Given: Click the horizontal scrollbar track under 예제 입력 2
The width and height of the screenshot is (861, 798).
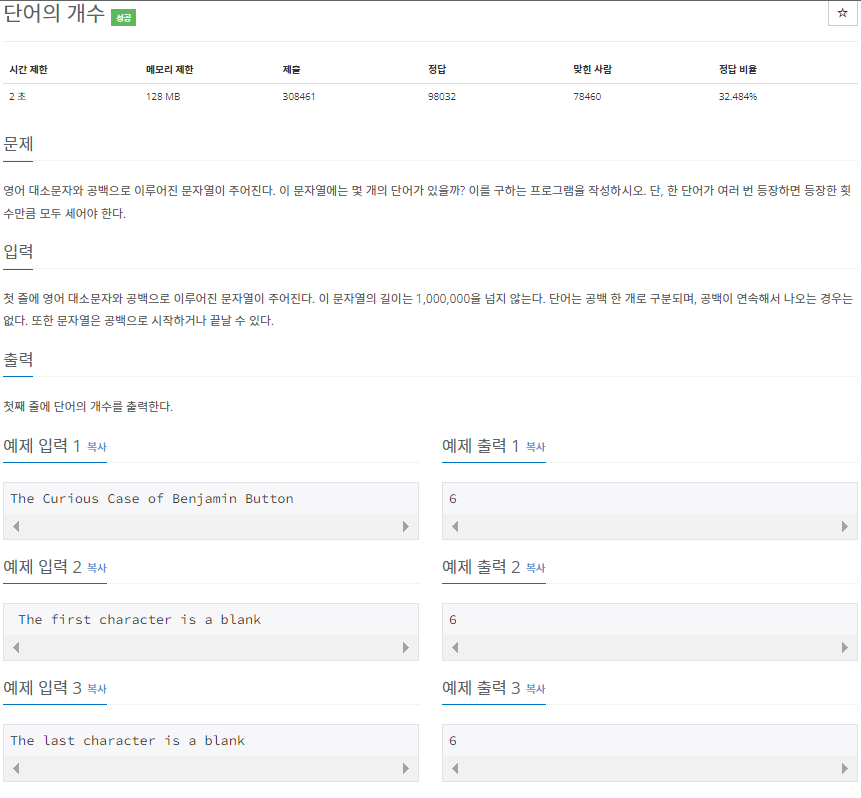Looking at the screenshot, I should [210, 647].
